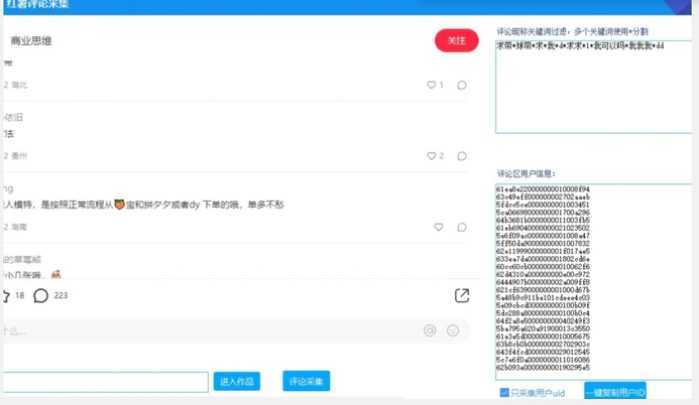Viewport: 699px width, 405px height.
Task: Click the like icon showing 18
Action: tap(6, 296)
